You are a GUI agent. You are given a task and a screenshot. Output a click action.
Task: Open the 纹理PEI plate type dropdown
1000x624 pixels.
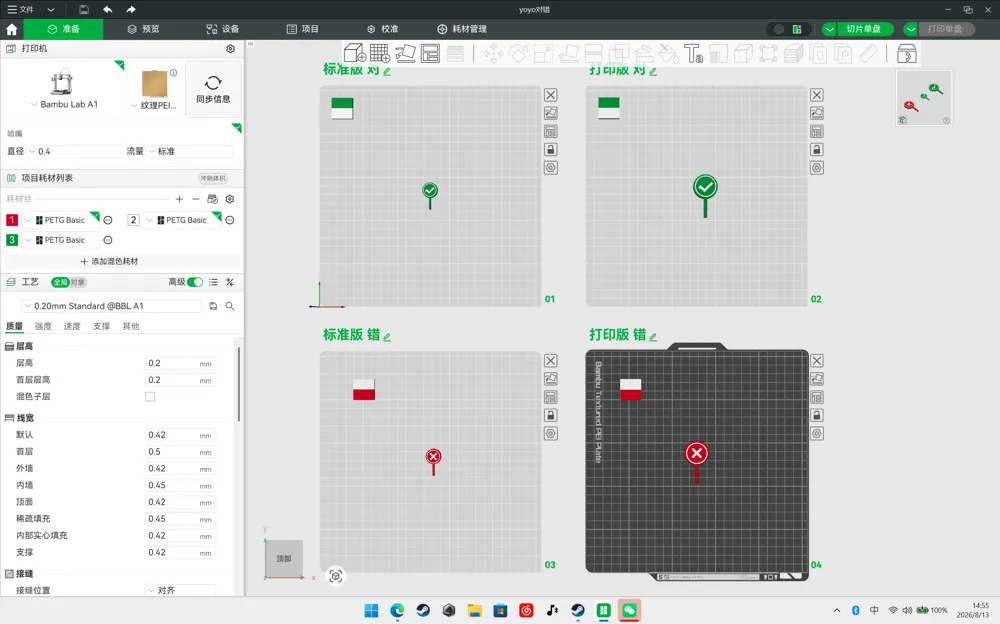[x=154, y=105]
